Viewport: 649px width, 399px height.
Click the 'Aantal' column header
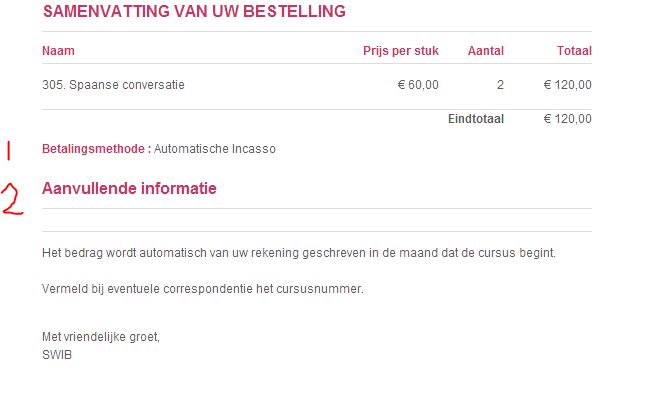[486, 51]
